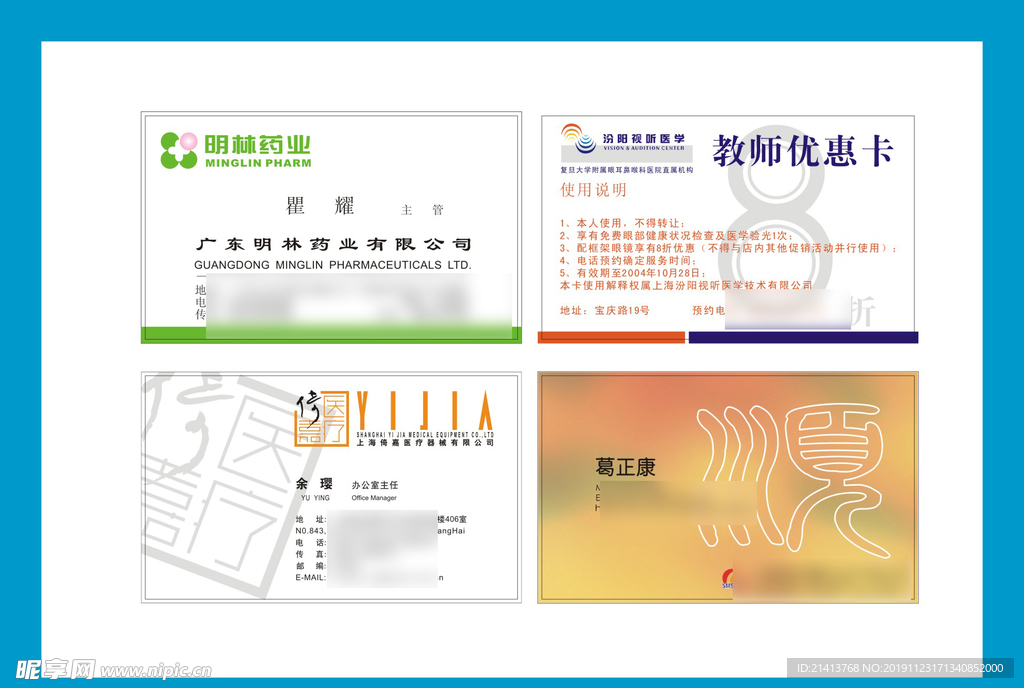Select '复旦大学附属眼耳鼻喉科医院直属机构' line
Viewport: 1024px width, 688px height.
pos(626,170)
